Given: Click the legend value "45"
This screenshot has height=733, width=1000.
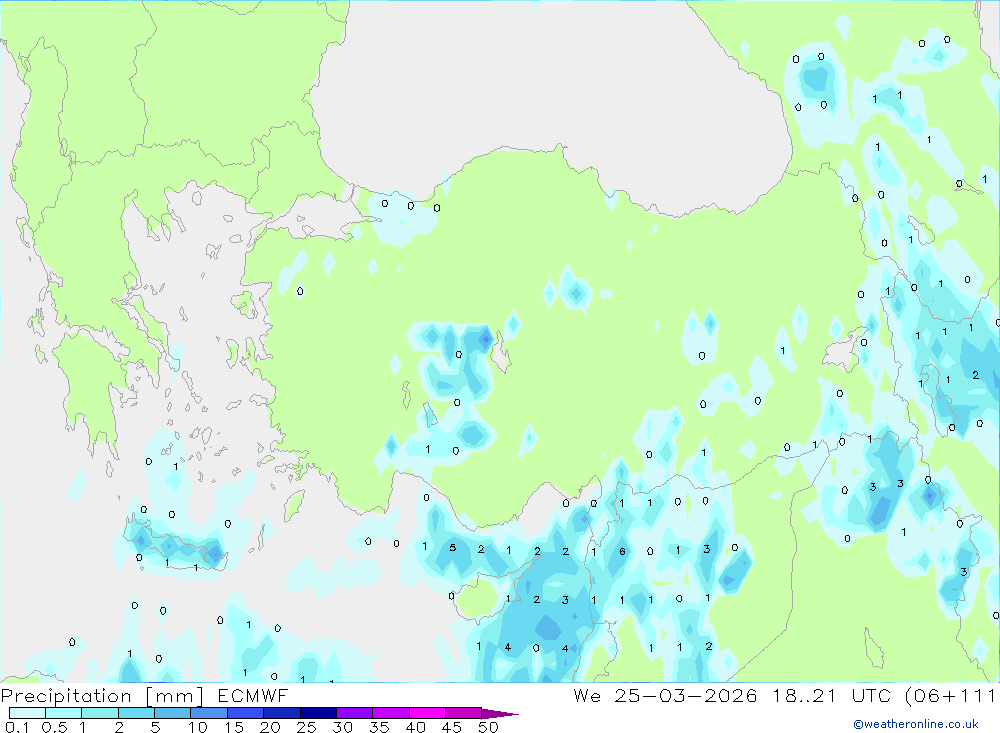Looking at the screenshot, I should pos(452,727).
